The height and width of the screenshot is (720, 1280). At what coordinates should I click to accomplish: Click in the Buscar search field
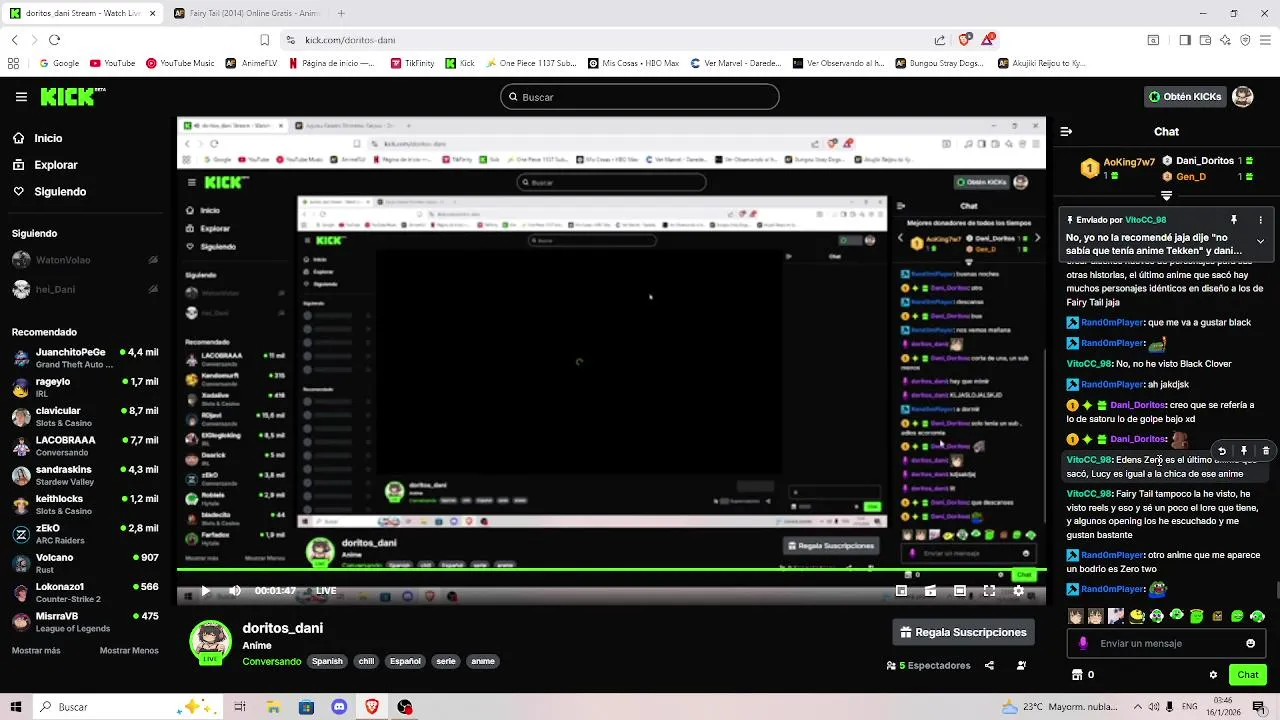(x=640, y=97)
